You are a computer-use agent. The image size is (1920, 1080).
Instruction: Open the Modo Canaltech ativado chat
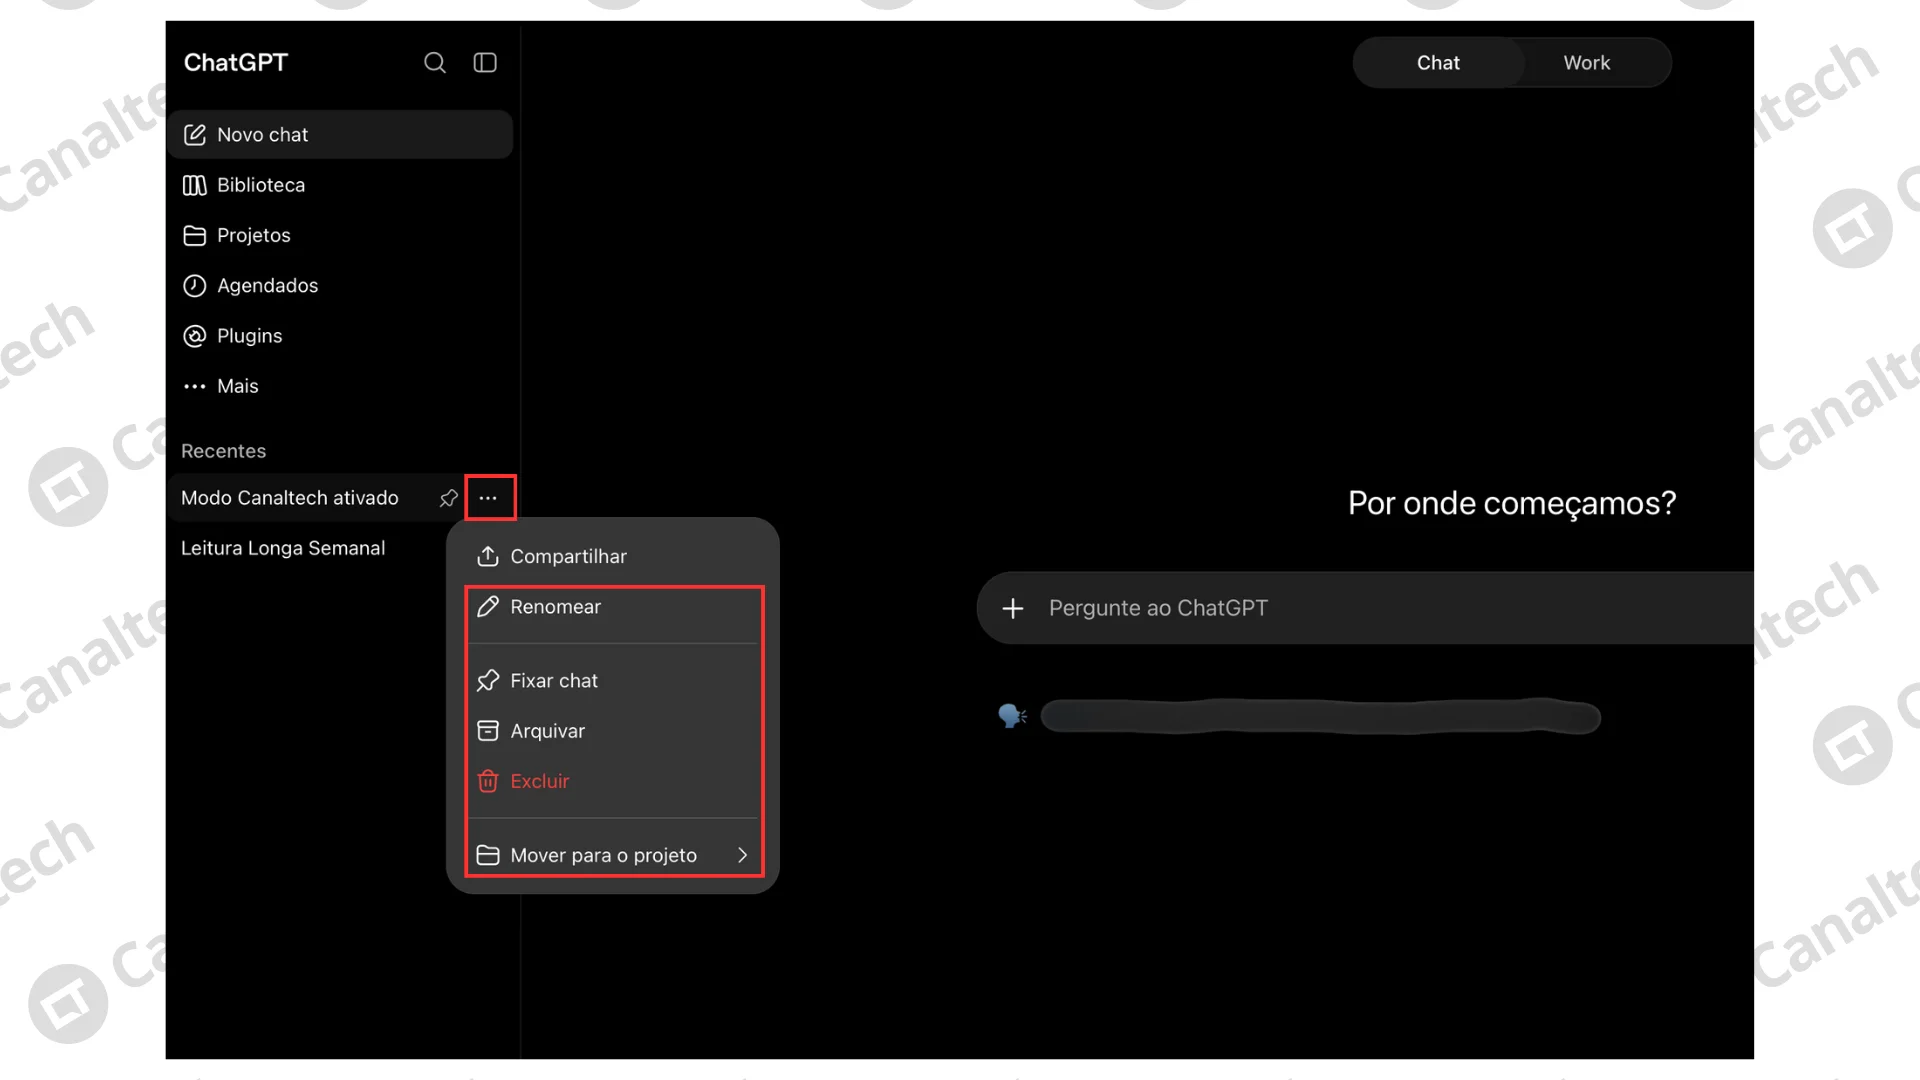point(290,498)
